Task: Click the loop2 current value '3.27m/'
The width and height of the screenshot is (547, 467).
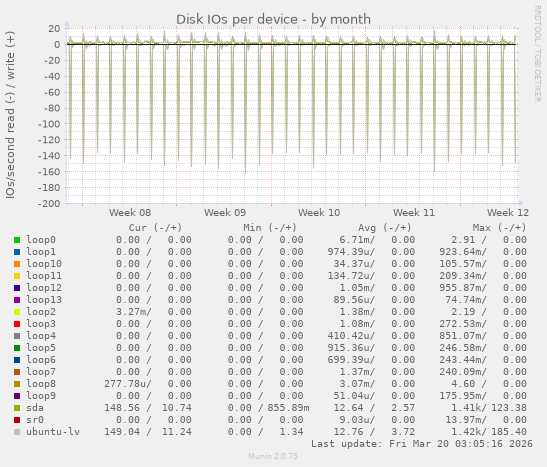Action: tap(134, 312)
